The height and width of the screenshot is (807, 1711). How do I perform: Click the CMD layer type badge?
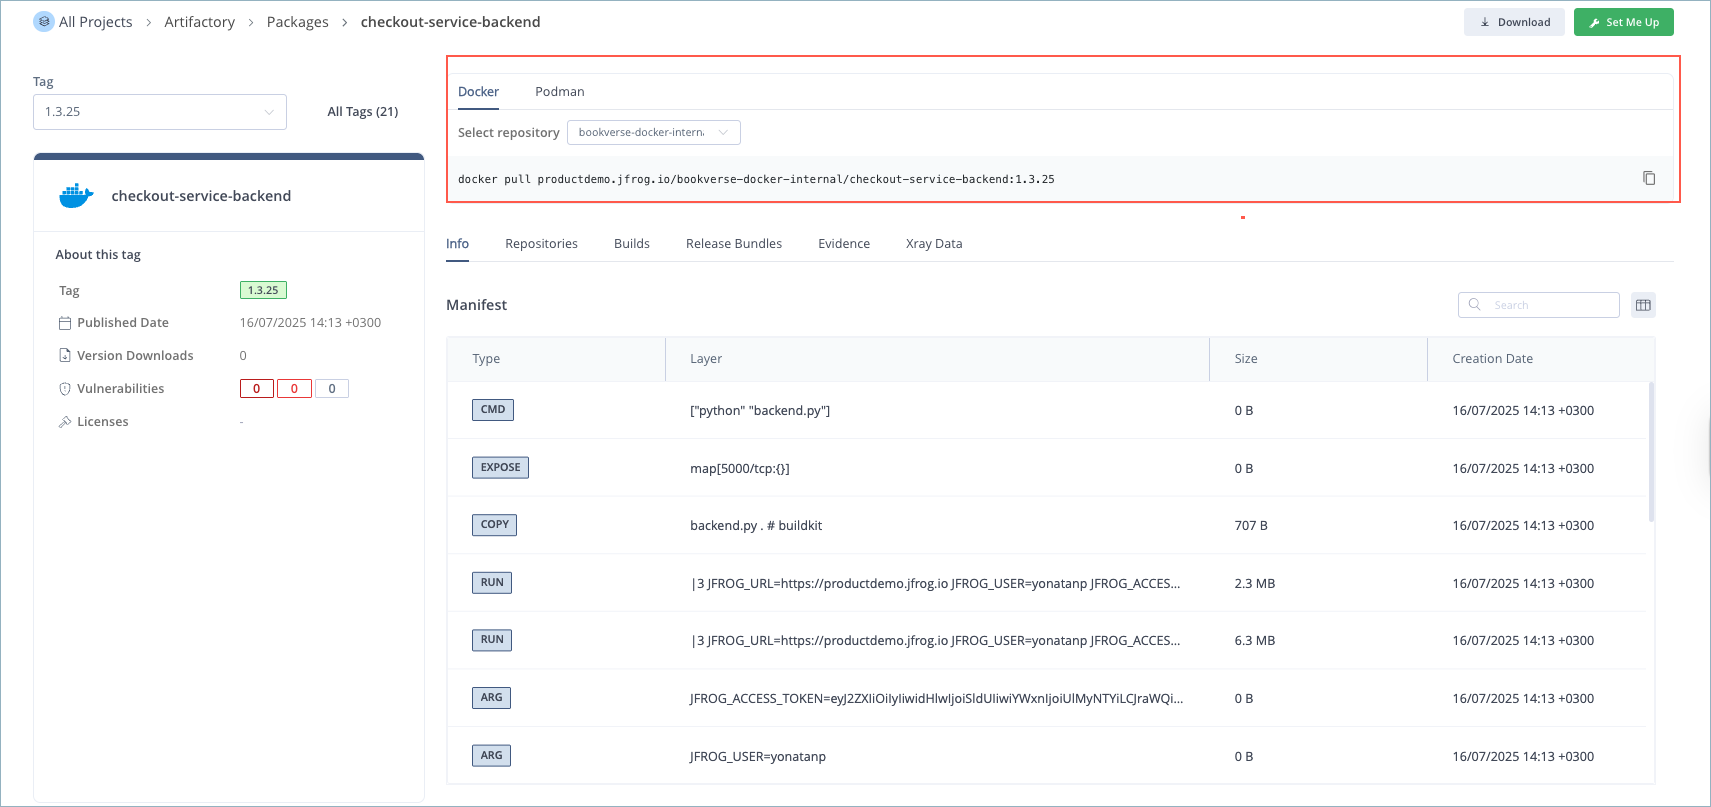493,410
